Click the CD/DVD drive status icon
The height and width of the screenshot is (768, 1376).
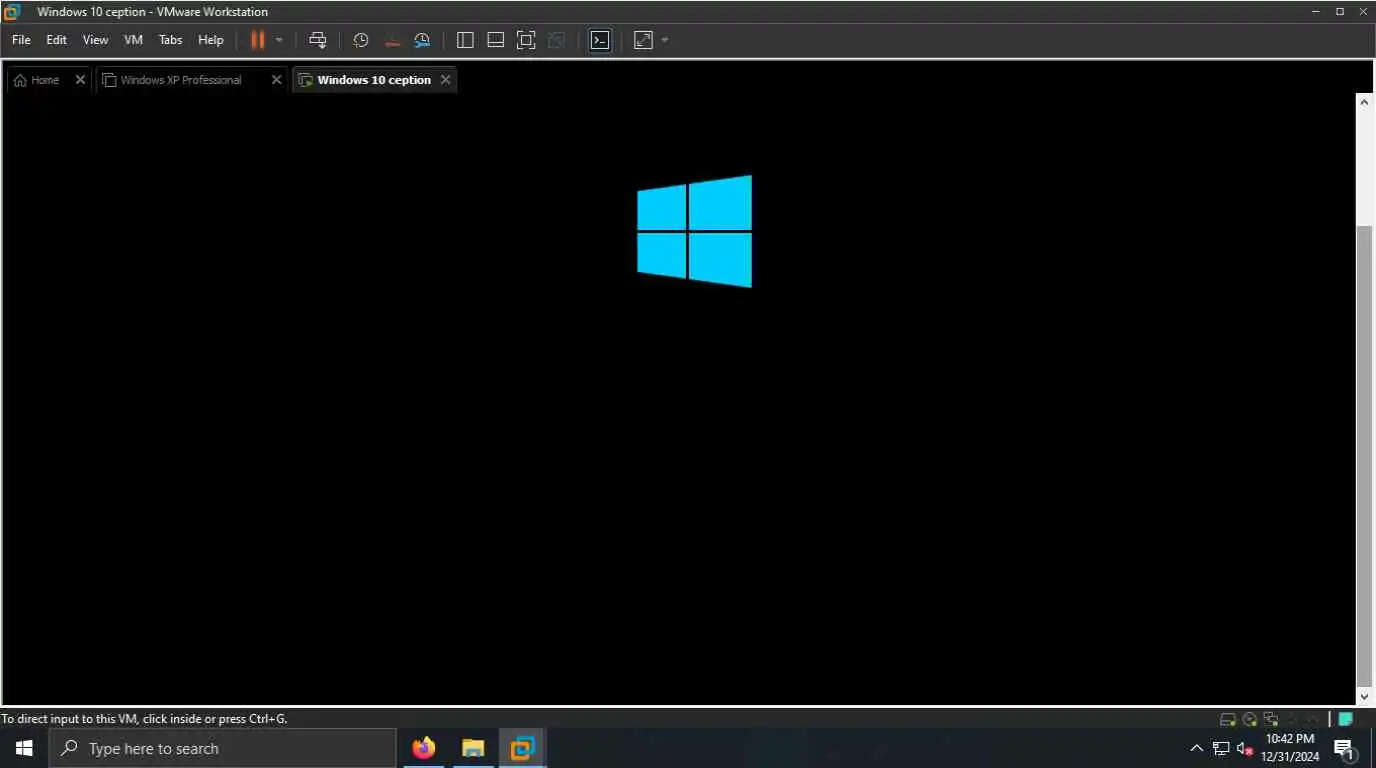[1250, 719]
